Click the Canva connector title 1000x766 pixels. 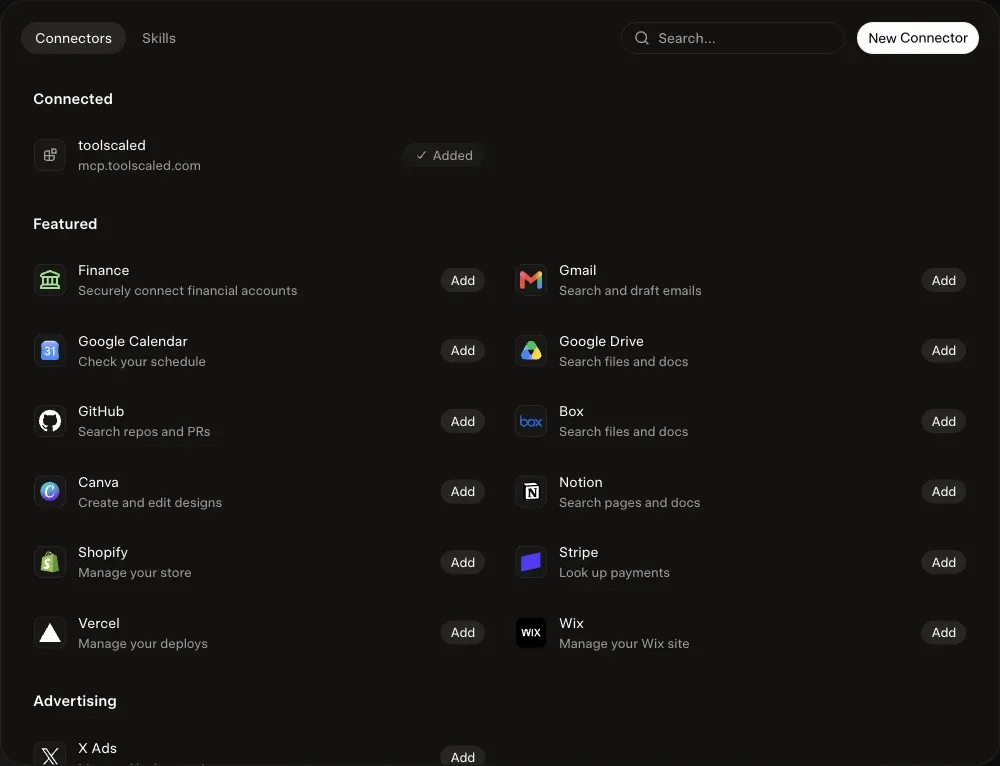pos(98,482)
